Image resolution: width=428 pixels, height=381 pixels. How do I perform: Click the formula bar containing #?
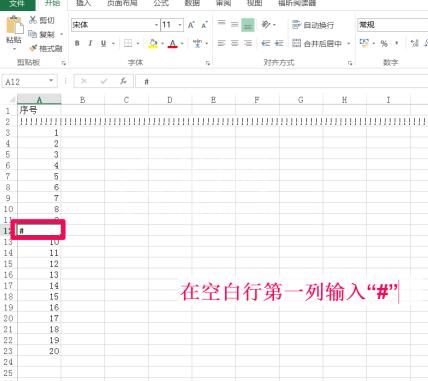click(282, 82)
